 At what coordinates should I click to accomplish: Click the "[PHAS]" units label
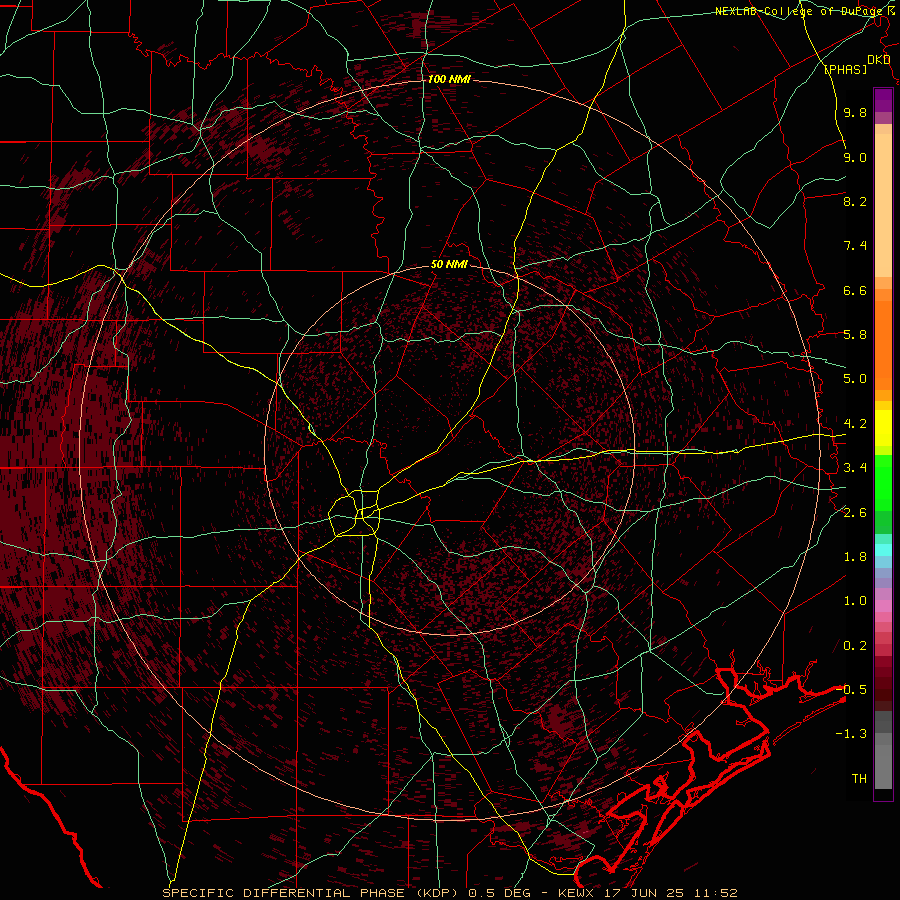[x=845, y=70]
